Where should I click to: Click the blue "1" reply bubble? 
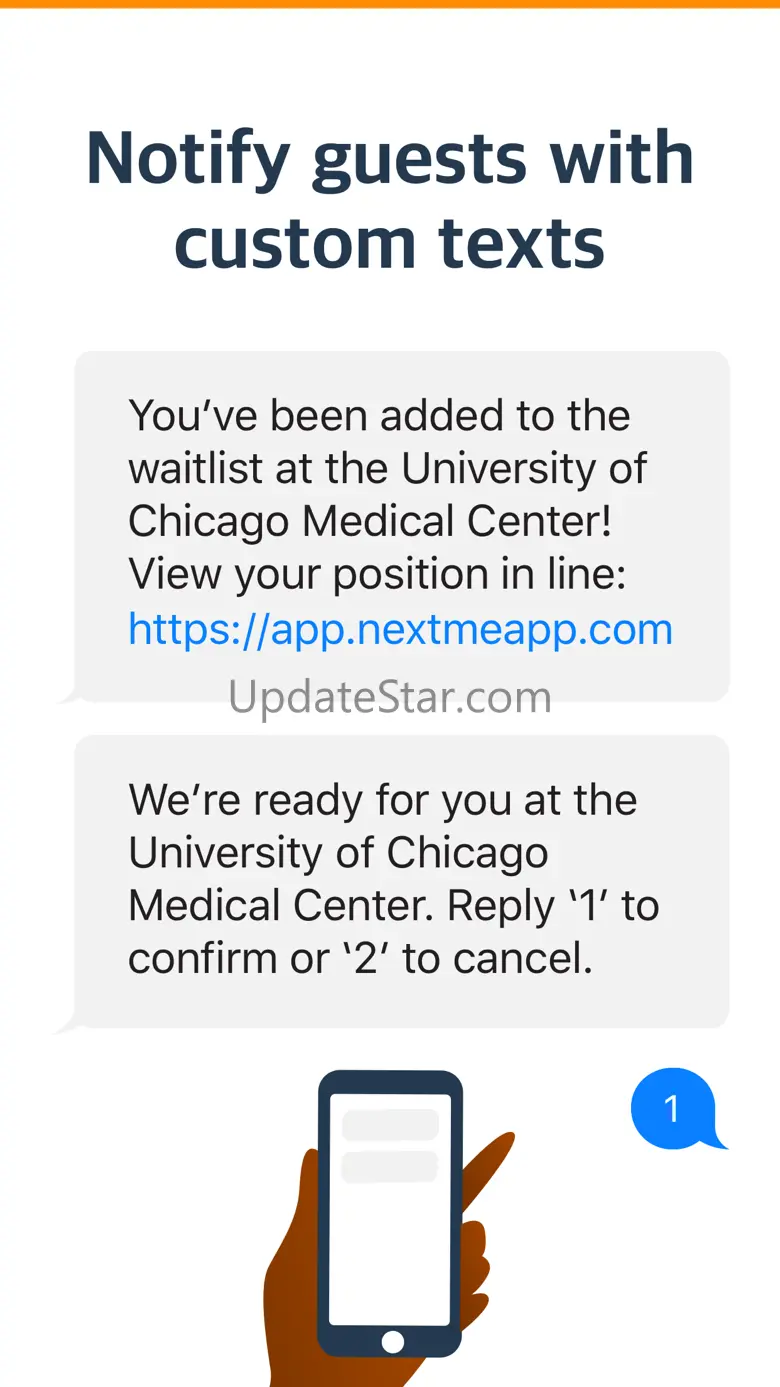click(x=673, y=1108)
